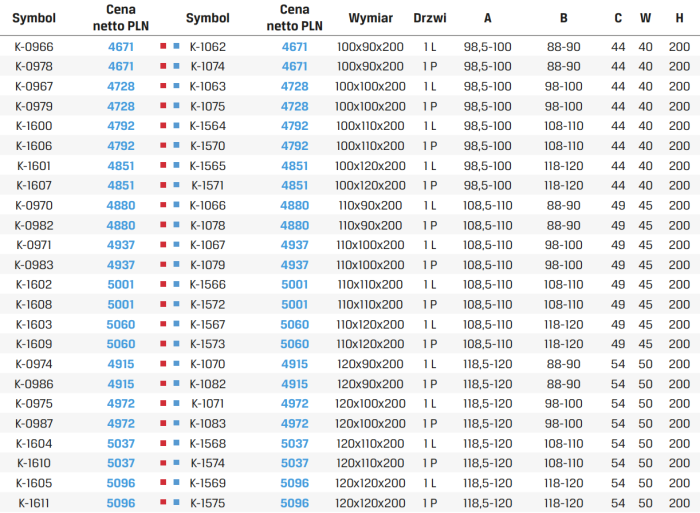Click the price 4671 next to K-0966
Screen dimensions: 700x513
click(x=121, y=47)
